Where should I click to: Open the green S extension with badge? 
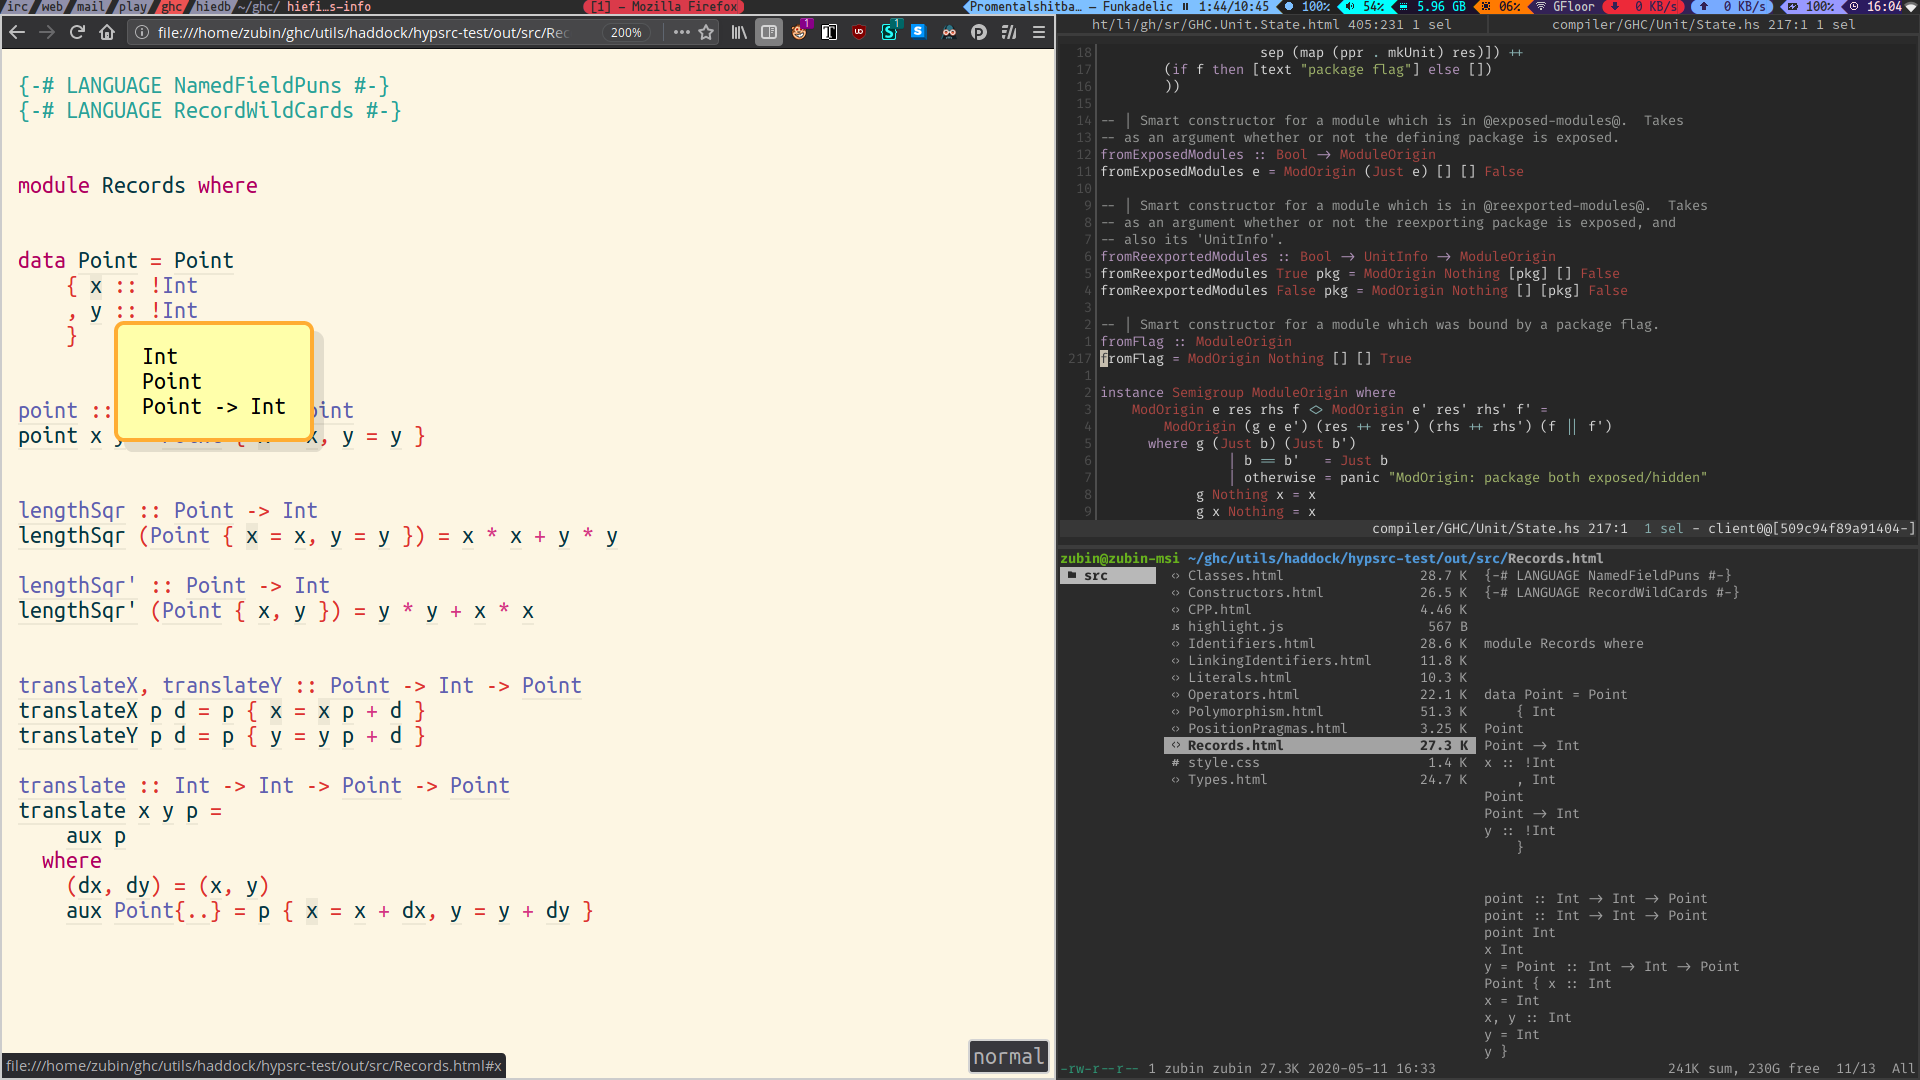point(889,32)
